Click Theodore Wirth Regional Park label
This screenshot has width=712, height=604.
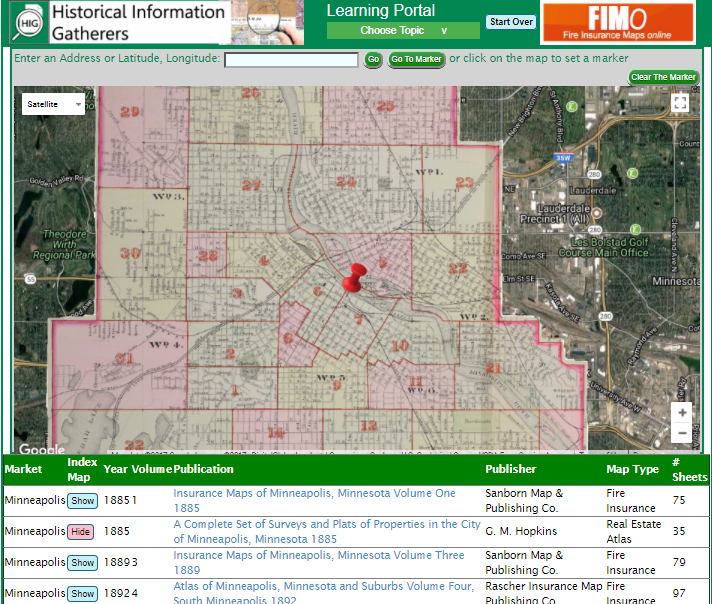pyautogui.click(x=64, y=245)
